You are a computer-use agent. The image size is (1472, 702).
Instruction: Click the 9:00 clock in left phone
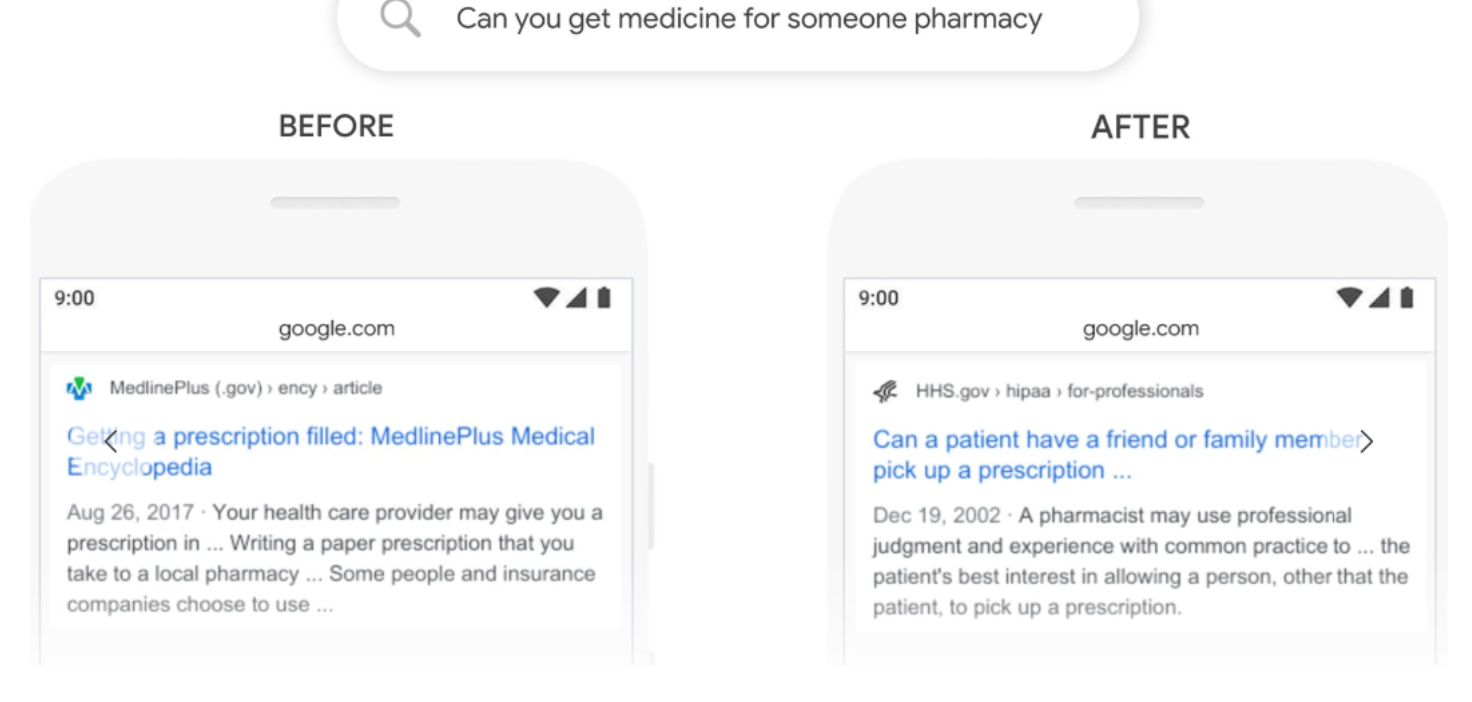tap(74, 298)
